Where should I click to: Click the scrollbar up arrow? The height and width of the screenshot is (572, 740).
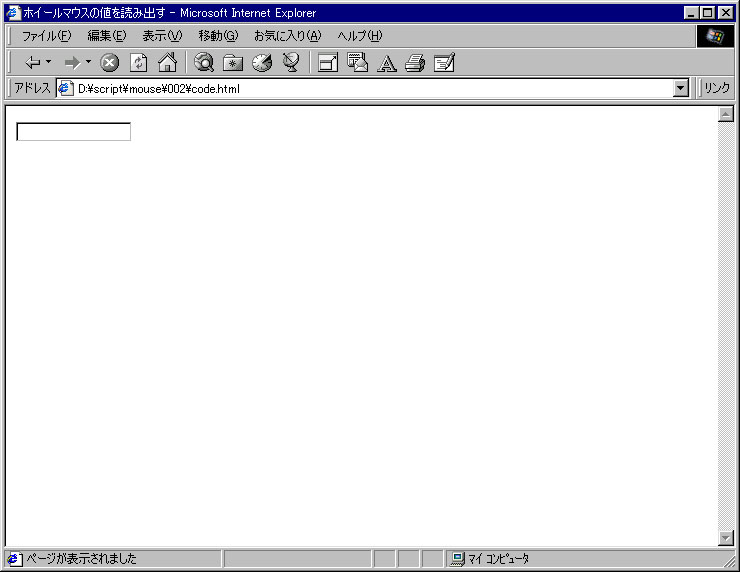pyautogui.click(x=726, y=114)
